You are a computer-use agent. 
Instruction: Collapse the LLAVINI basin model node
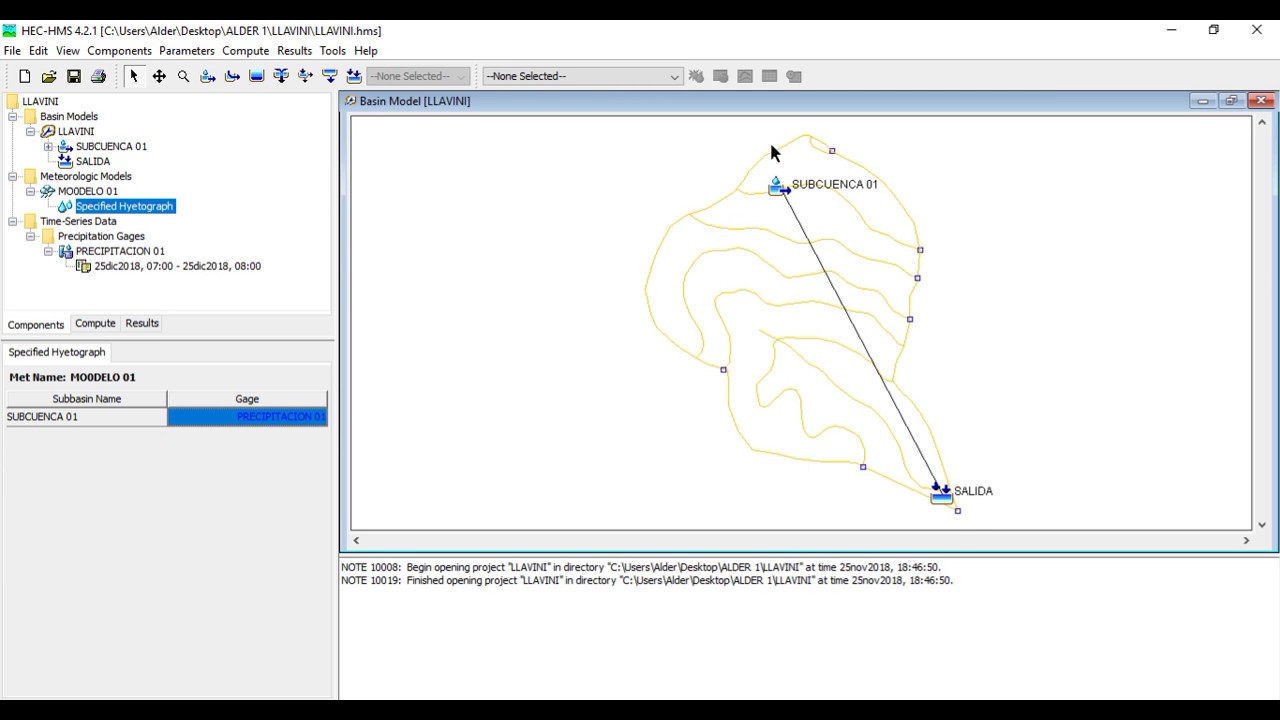coord(30,131)
